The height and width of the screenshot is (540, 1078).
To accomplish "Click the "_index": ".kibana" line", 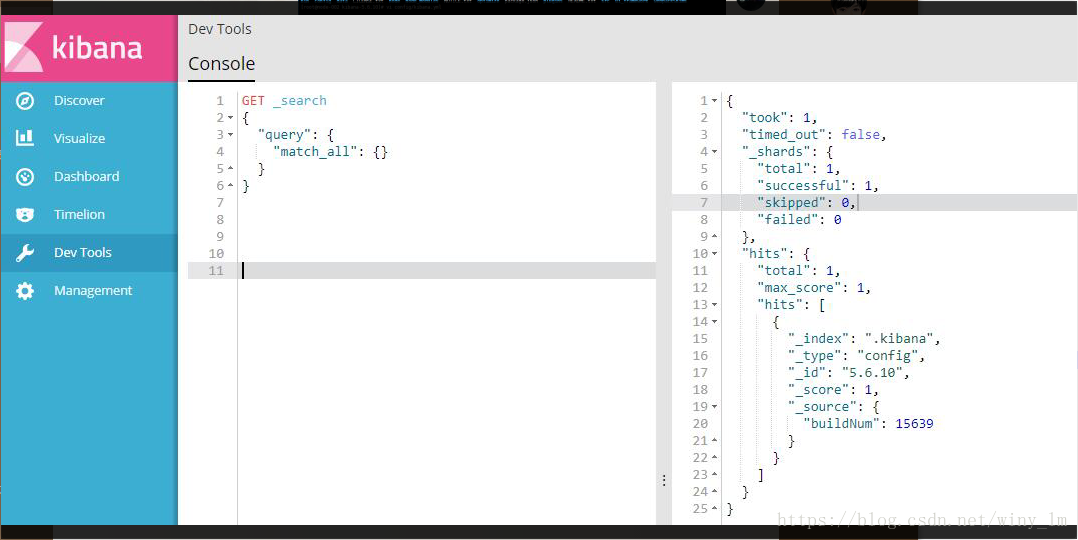I will click(864, 338).
